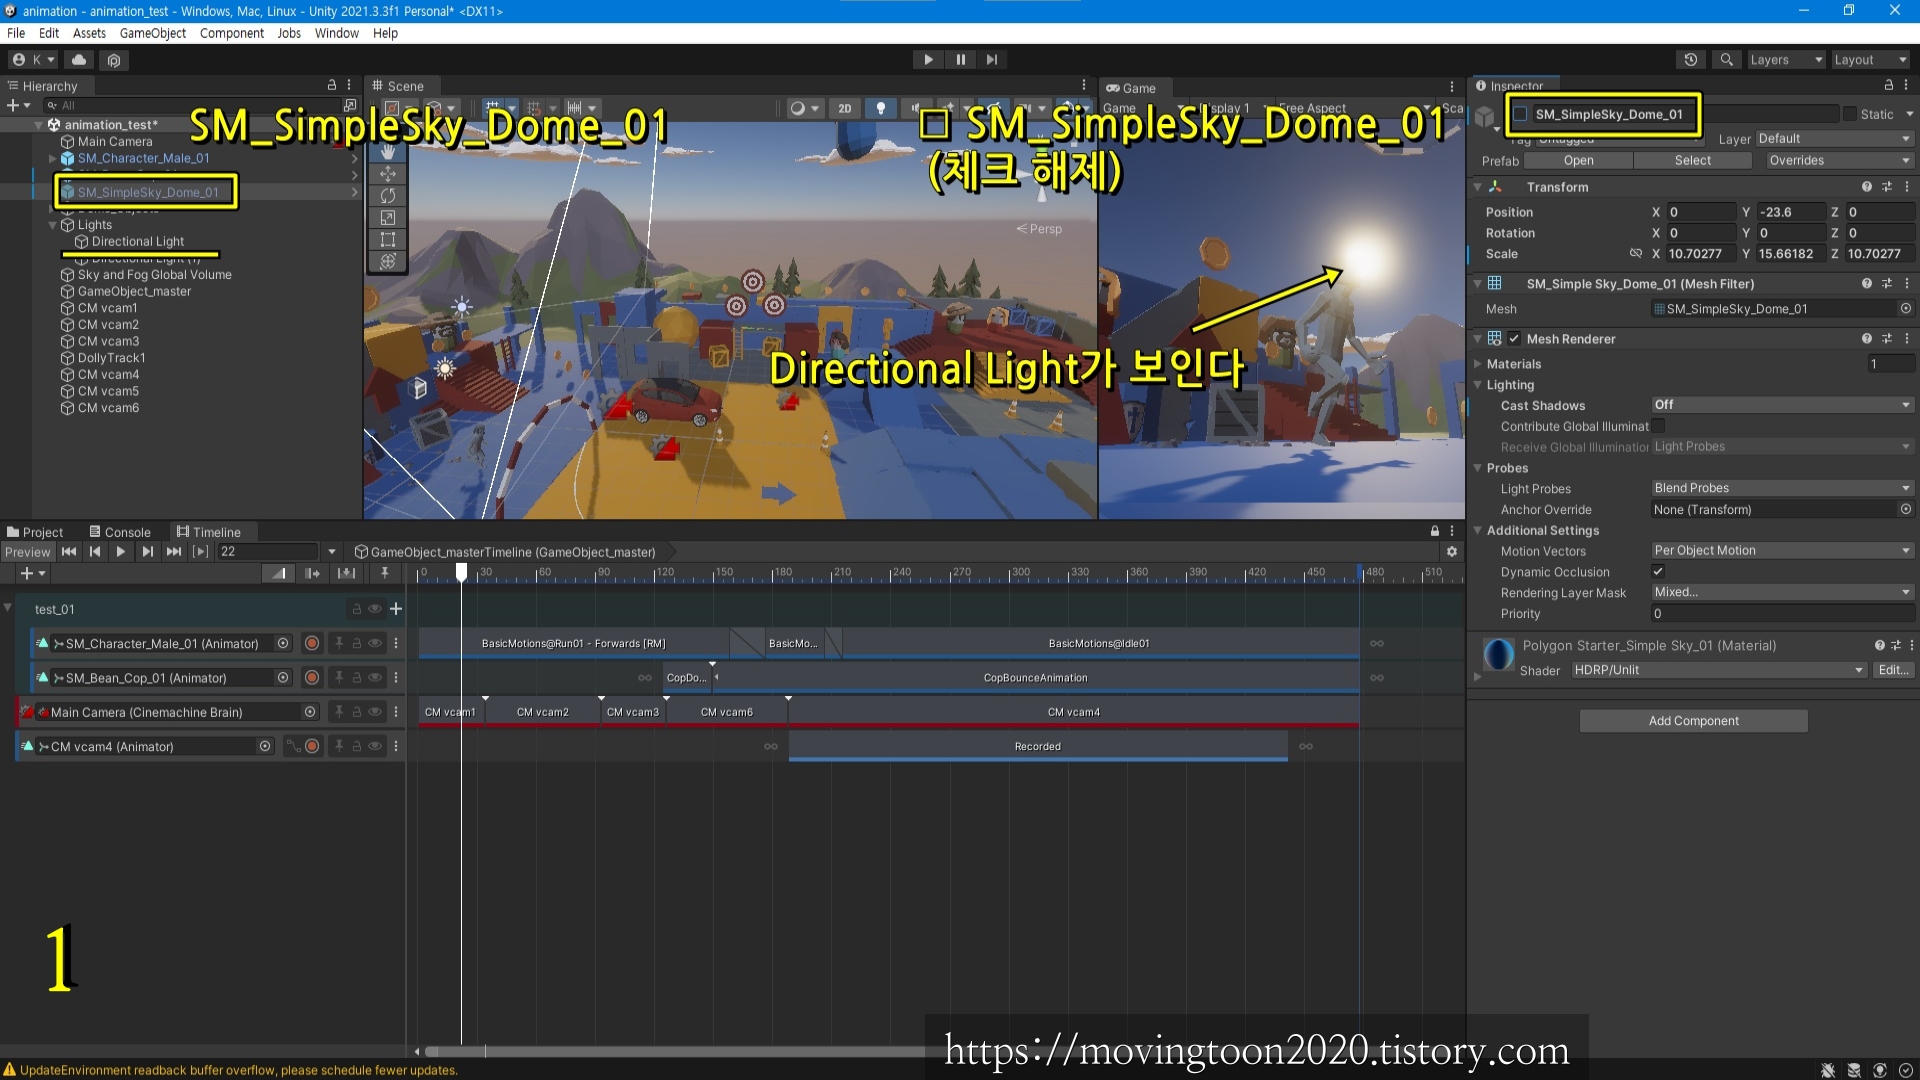Hide the Main Camera track (eye icon)
Image resolution: width=1920 pixels, height=1080 pixels.
pyautogui.click(x=375, y=712)
